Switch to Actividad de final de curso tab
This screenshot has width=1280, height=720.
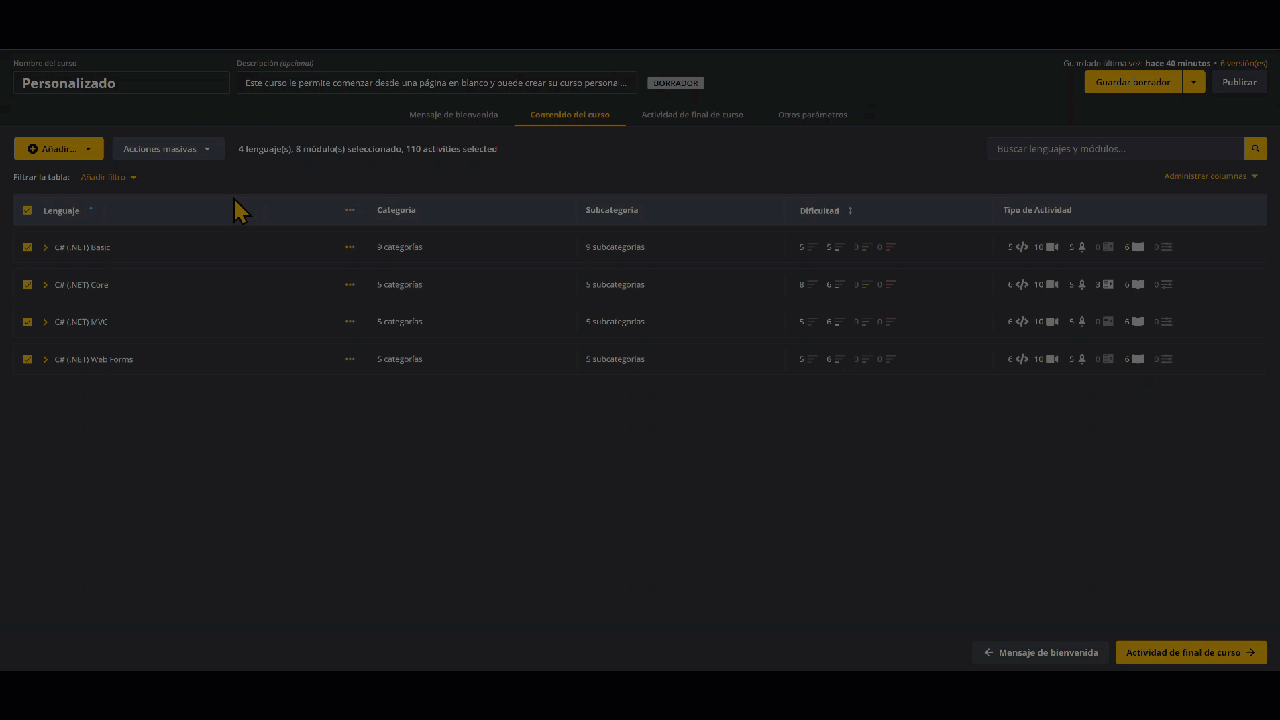pyautogui.click(x=692, y=115)
